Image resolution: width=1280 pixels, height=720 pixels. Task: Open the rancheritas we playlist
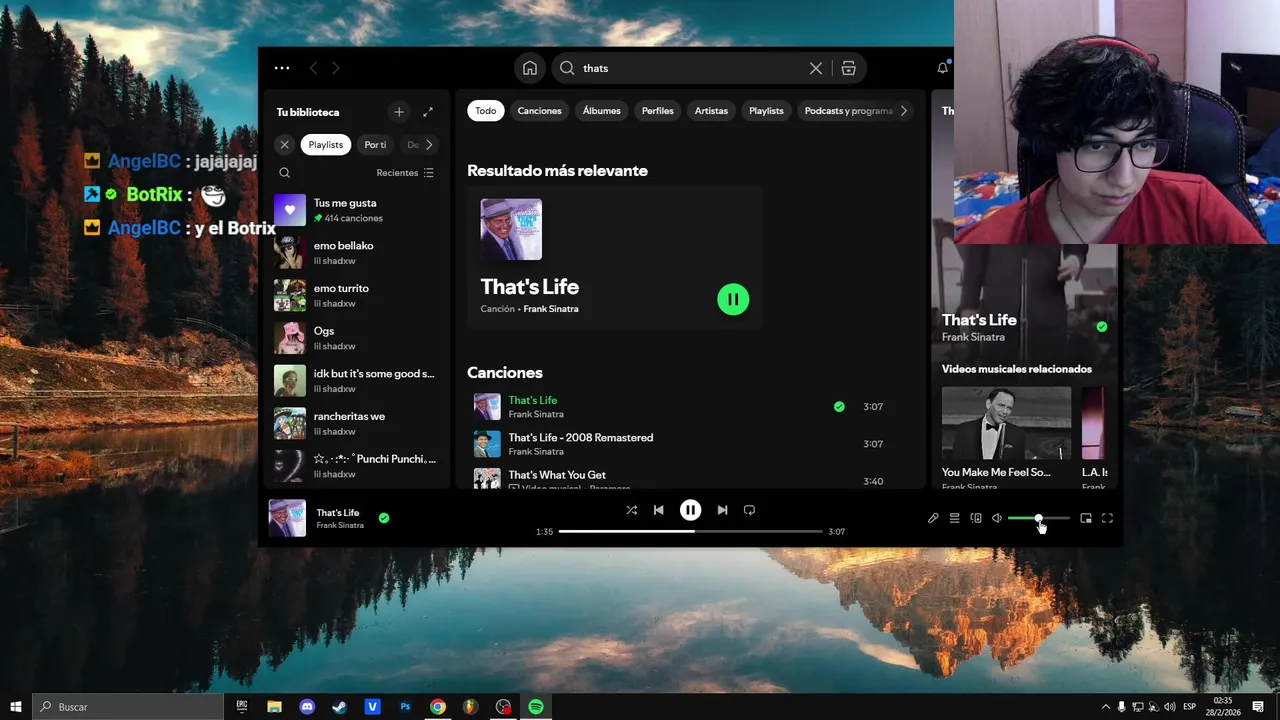pos(359,423)
